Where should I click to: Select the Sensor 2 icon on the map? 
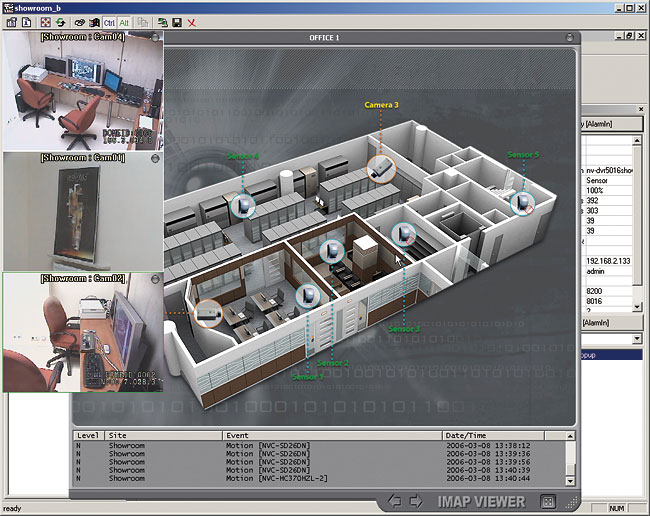(x=332, y=252)
